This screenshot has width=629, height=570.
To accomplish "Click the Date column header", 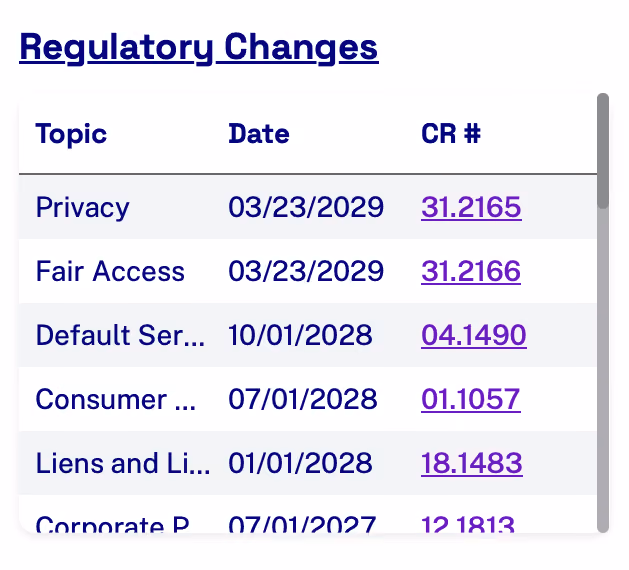I will [259, 134].
